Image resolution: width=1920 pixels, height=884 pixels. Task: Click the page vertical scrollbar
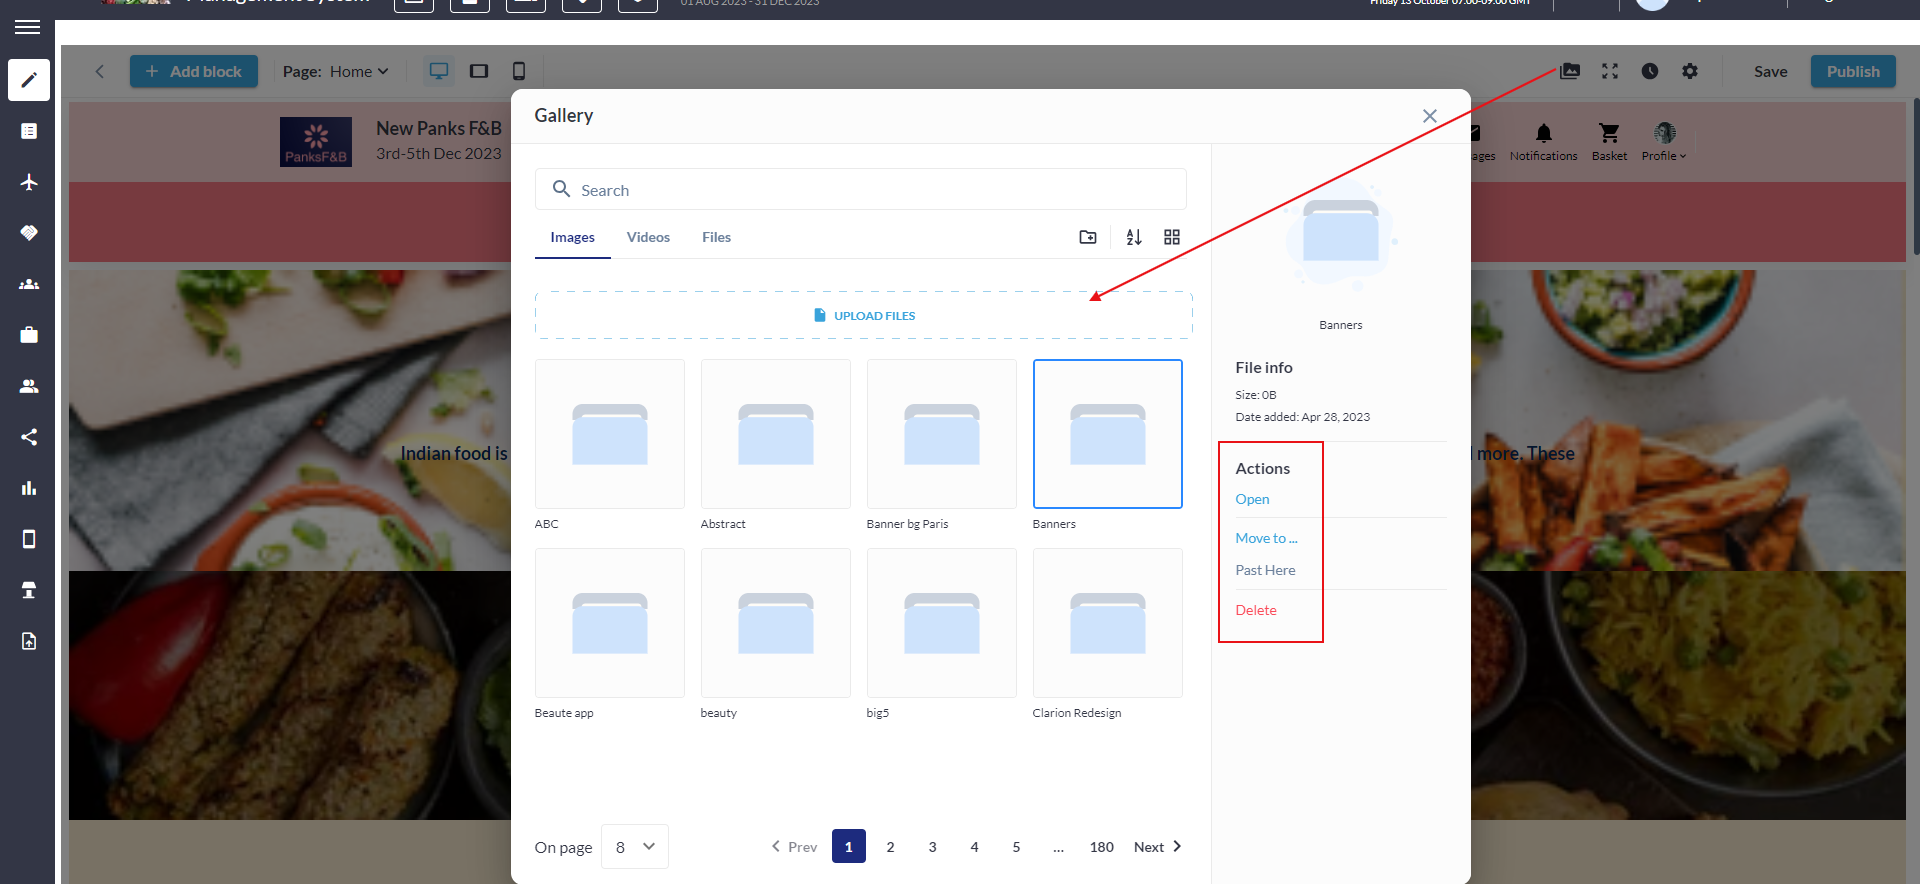[x=1915, y=176]
